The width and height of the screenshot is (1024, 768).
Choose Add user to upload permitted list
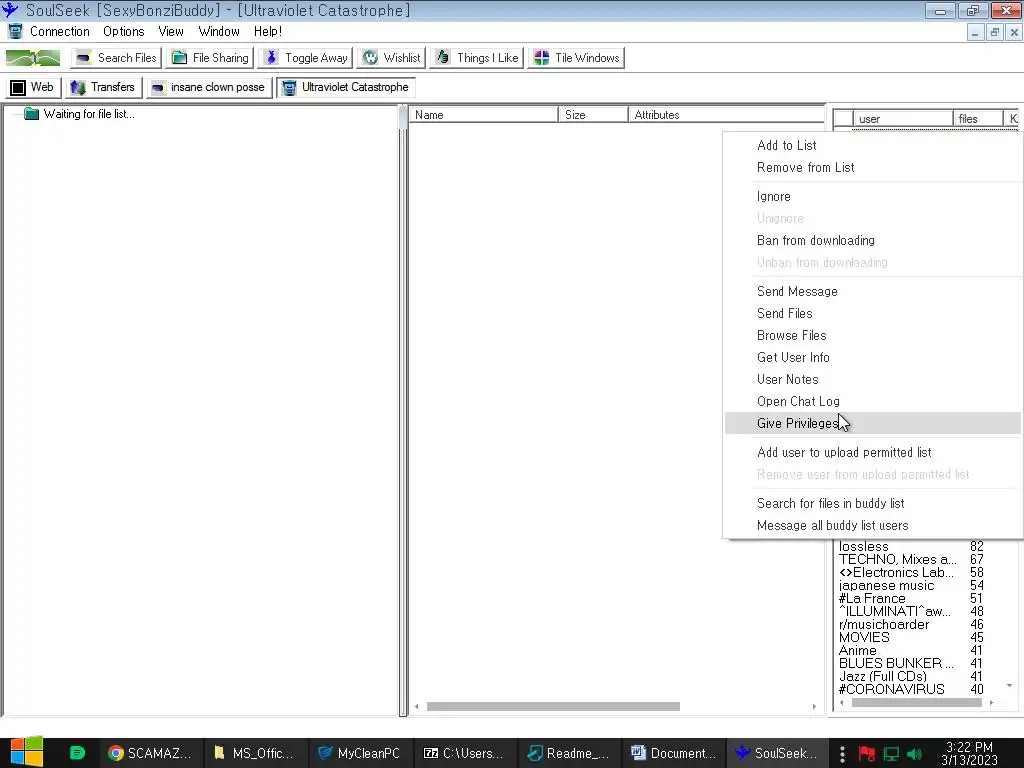[x=872, y=453]
